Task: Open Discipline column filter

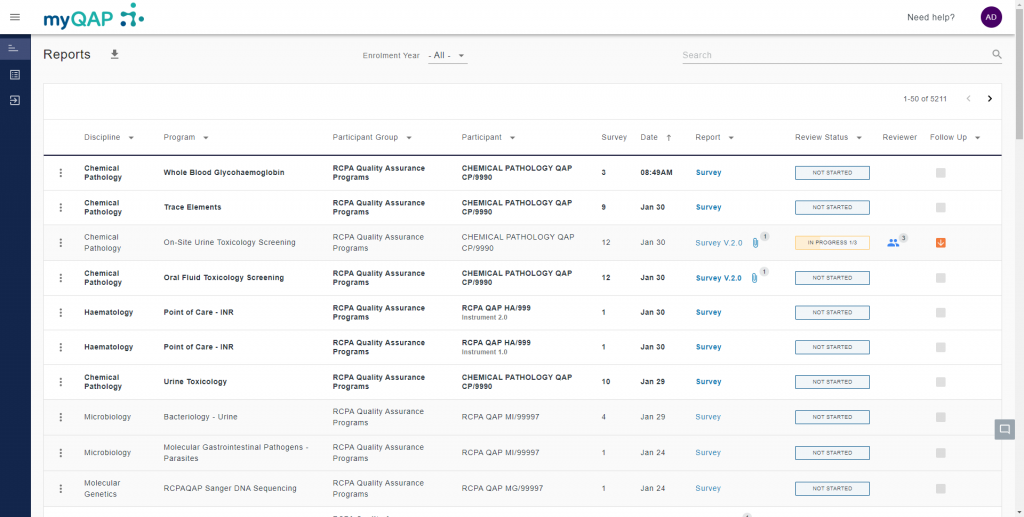Action: pyautogui.click(x=131, y=138)
